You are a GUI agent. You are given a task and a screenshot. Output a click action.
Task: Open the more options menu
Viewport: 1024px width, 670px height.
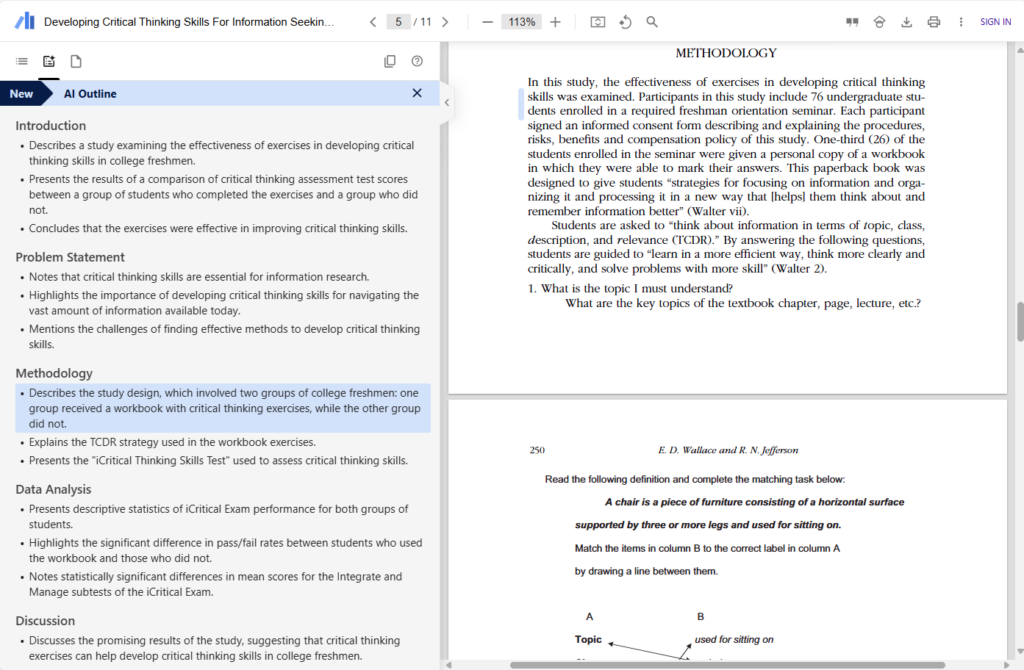pos(961,22)
